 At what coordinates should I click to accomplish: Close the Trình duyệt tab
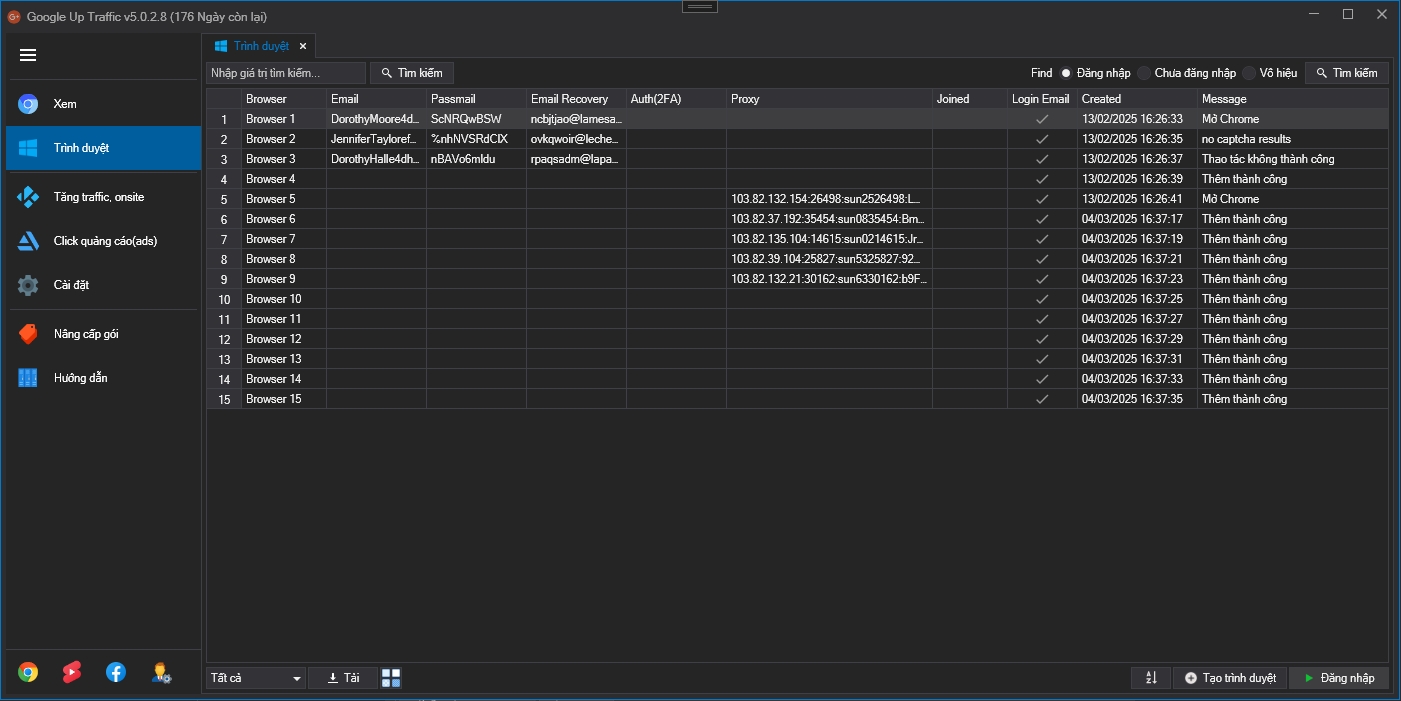303,46
